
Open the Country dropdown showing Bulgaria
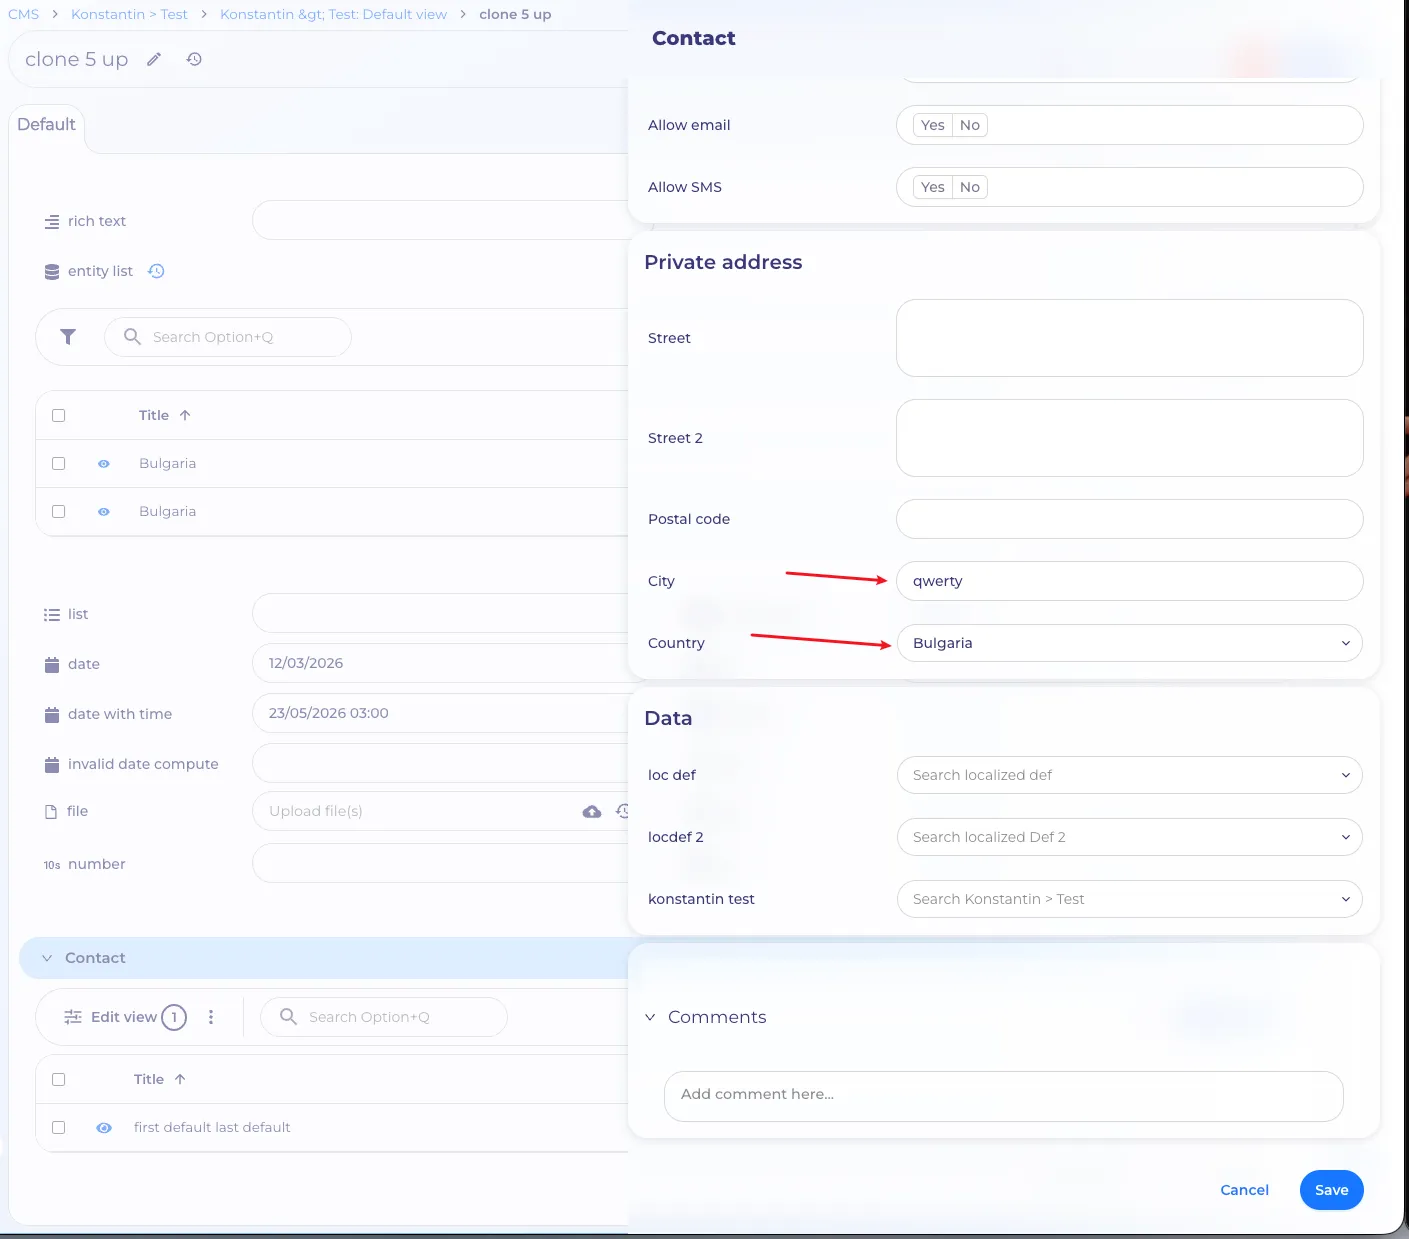(x=1130, y=643)
